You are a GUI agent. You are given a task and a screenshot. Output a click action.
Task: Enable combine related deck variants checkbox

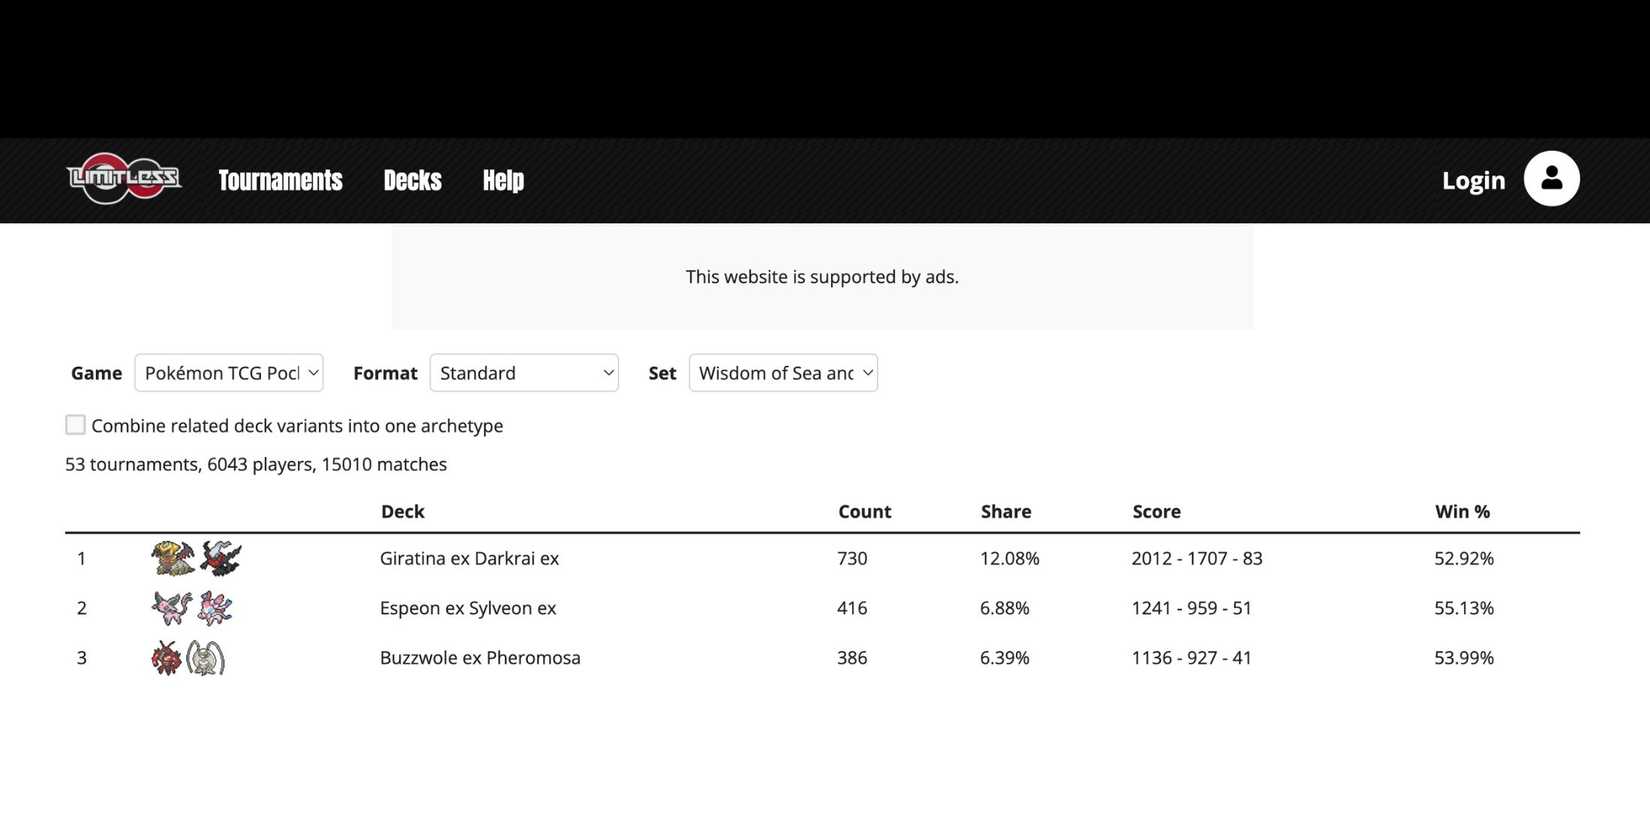point(75,425)
